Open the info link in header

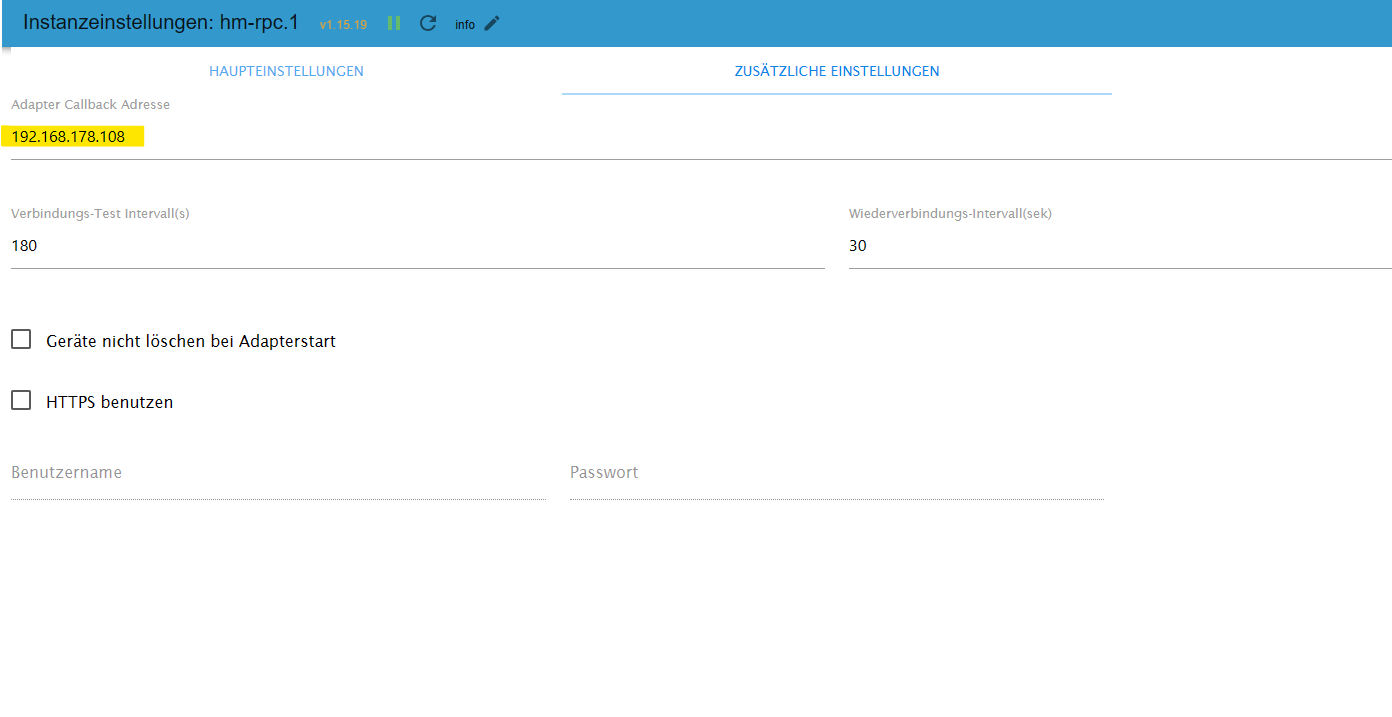point(465,24)
